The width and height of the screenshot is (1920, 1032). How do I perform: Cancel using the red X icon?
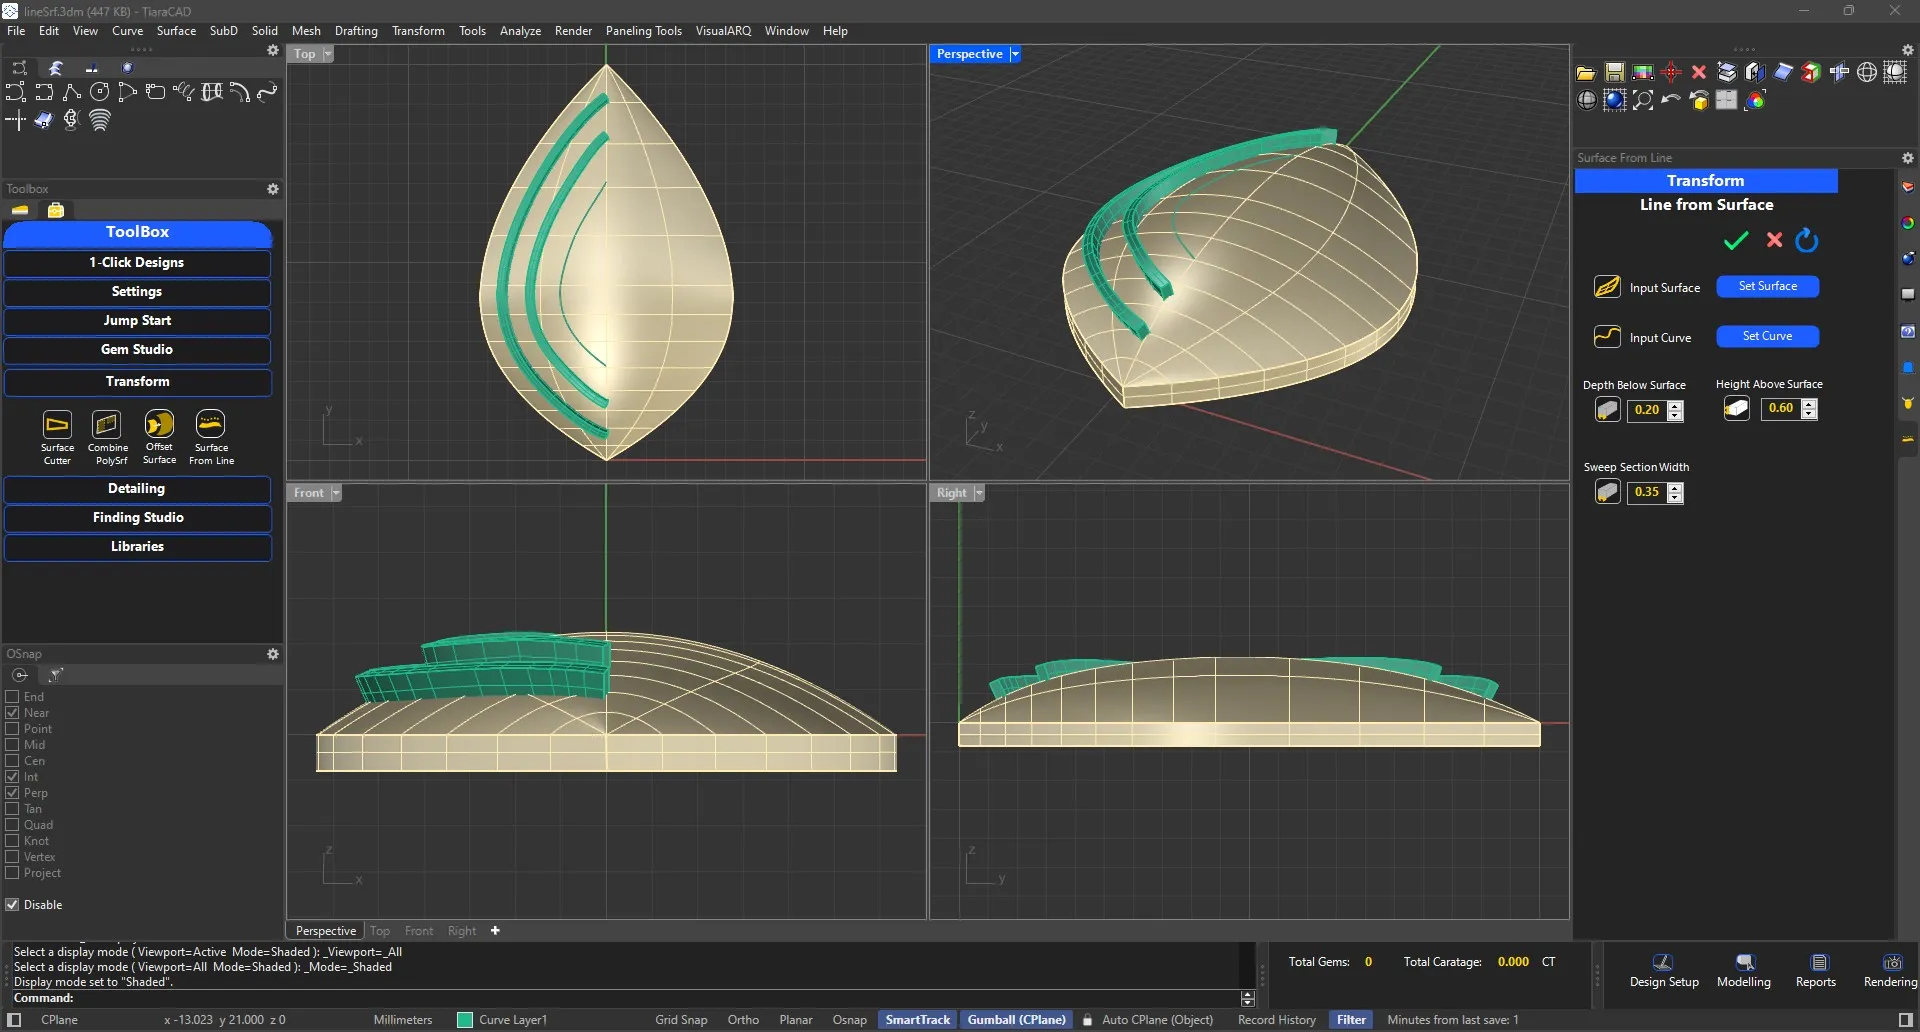(x=1774, y=240)
